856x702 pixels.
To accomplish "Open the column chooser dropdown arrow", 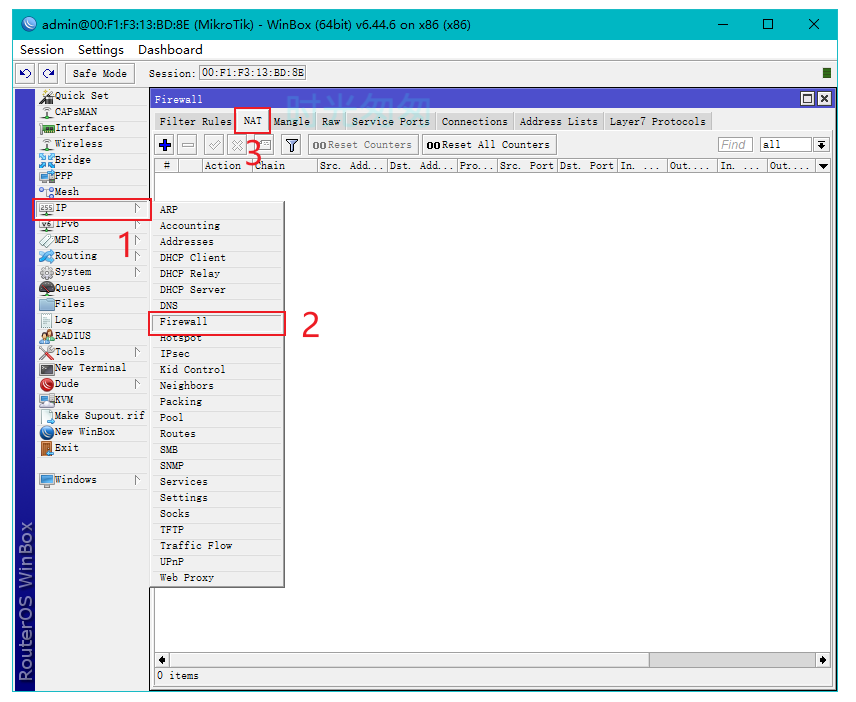I will (823, 166).
